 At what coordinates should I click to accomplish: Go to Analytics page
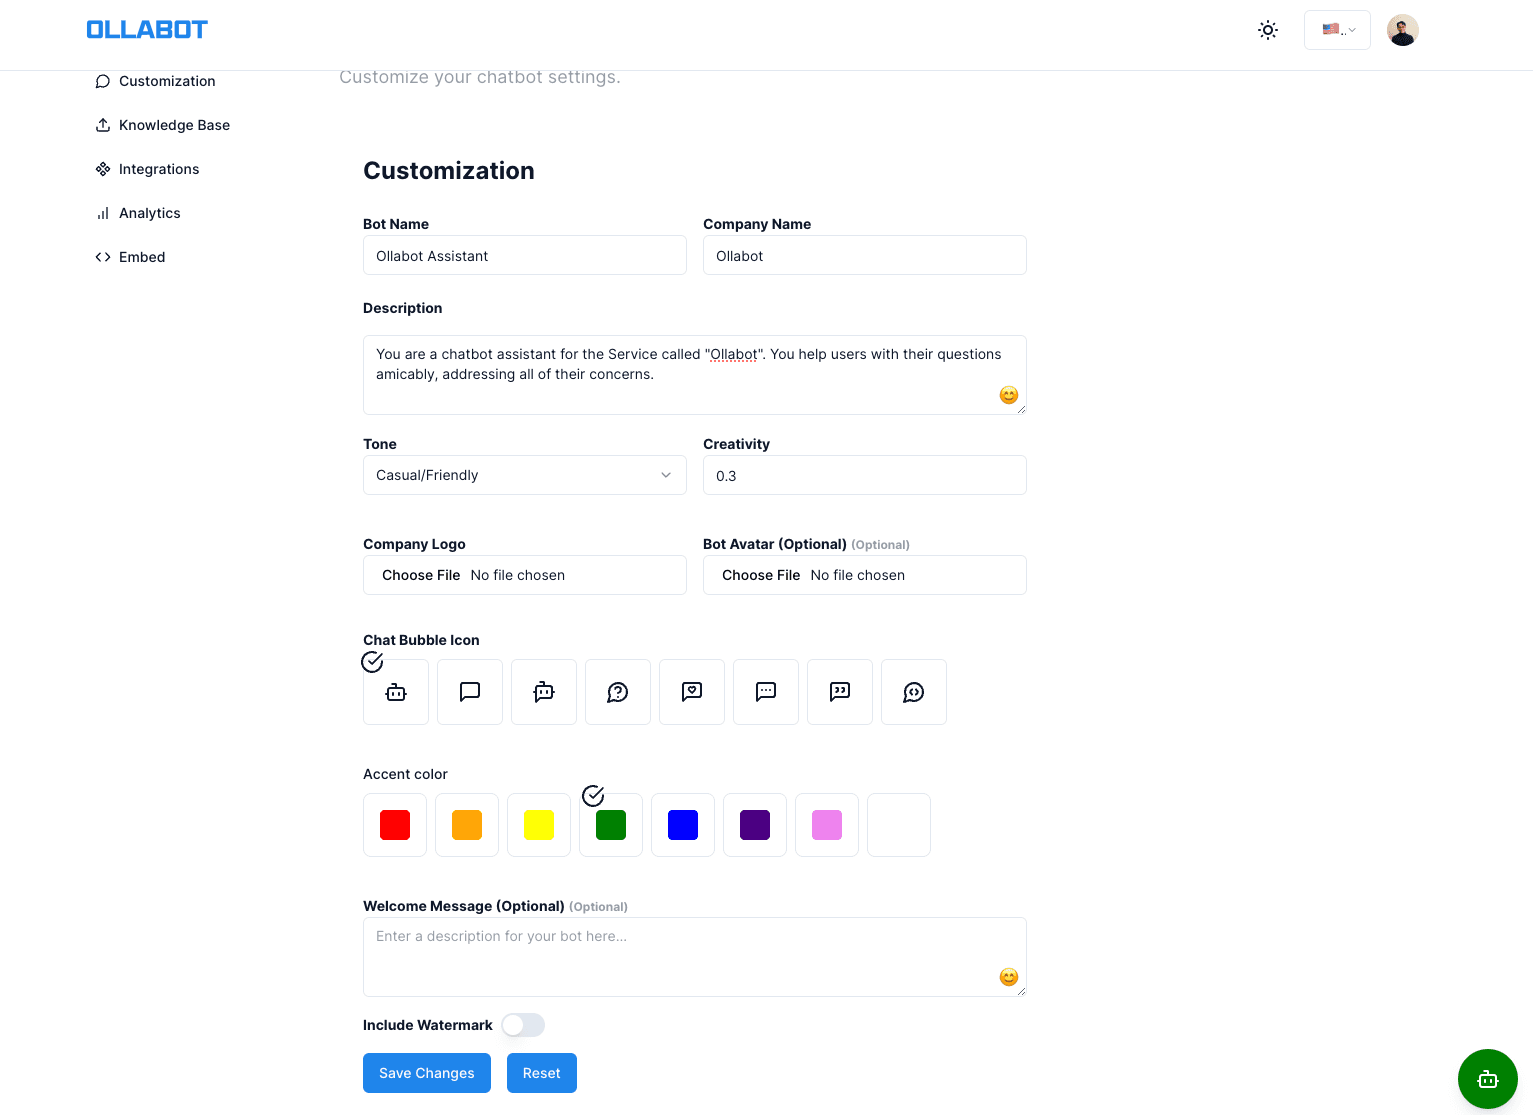tap(150, 213)
